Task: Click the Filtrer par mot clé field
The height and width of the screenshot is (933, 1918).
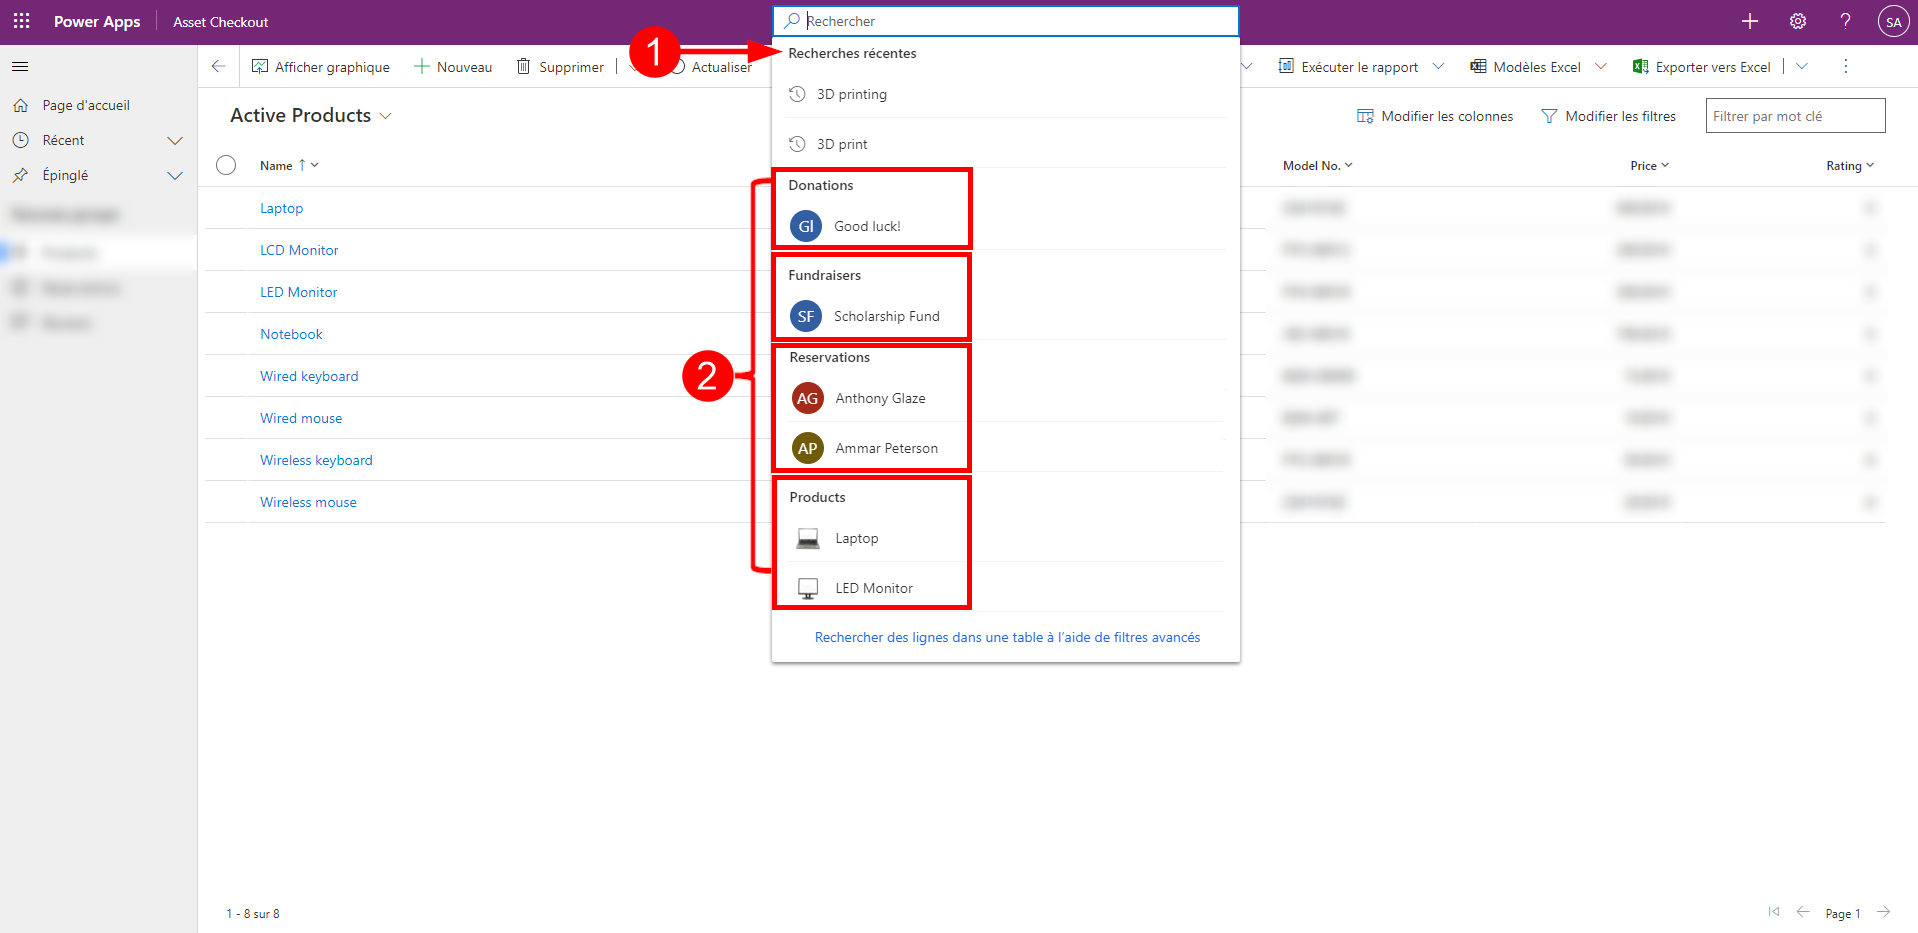Action: tap(1794, 115)
